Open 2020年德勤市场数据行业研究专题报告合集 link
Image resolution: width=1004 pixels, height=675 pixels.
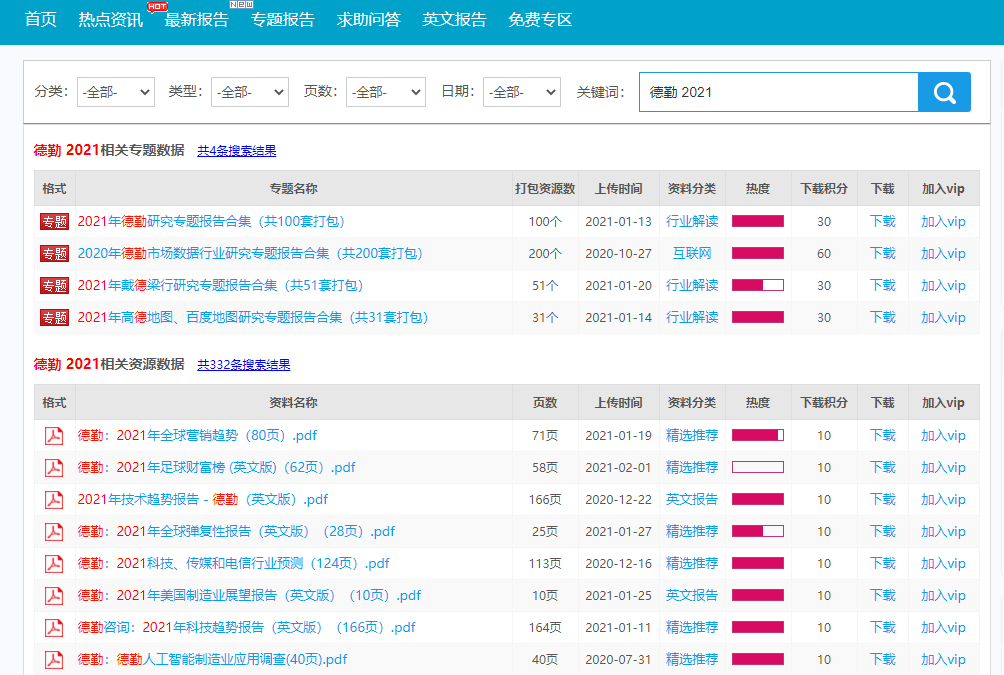tap(250, 254)
